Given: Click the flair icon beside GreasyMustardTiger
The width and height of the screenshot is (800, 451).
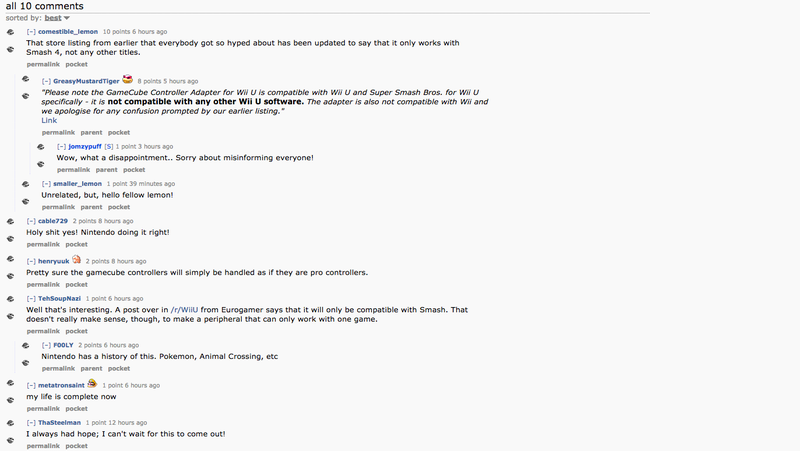Looking at the screenshot, I should (x=128, y=79).
